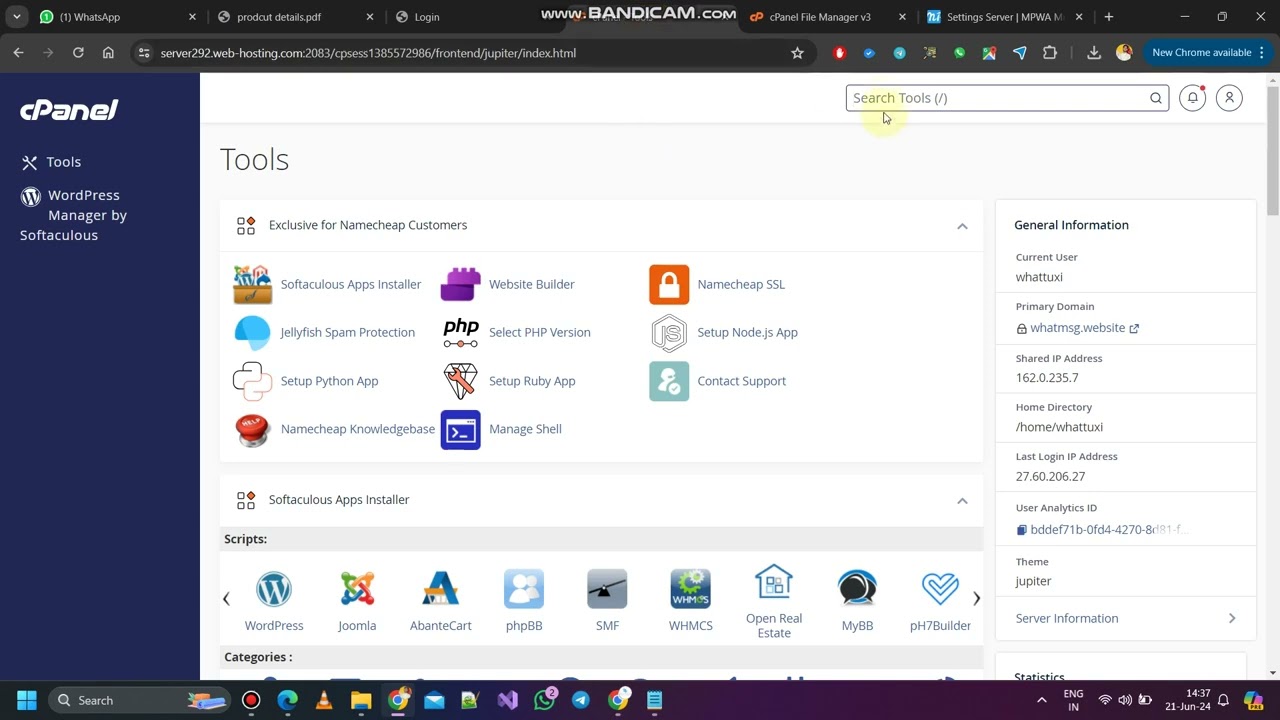The height and width of the screenshot is (720, 1280).
Task: Reload the current page
Action: pos(78,53)
